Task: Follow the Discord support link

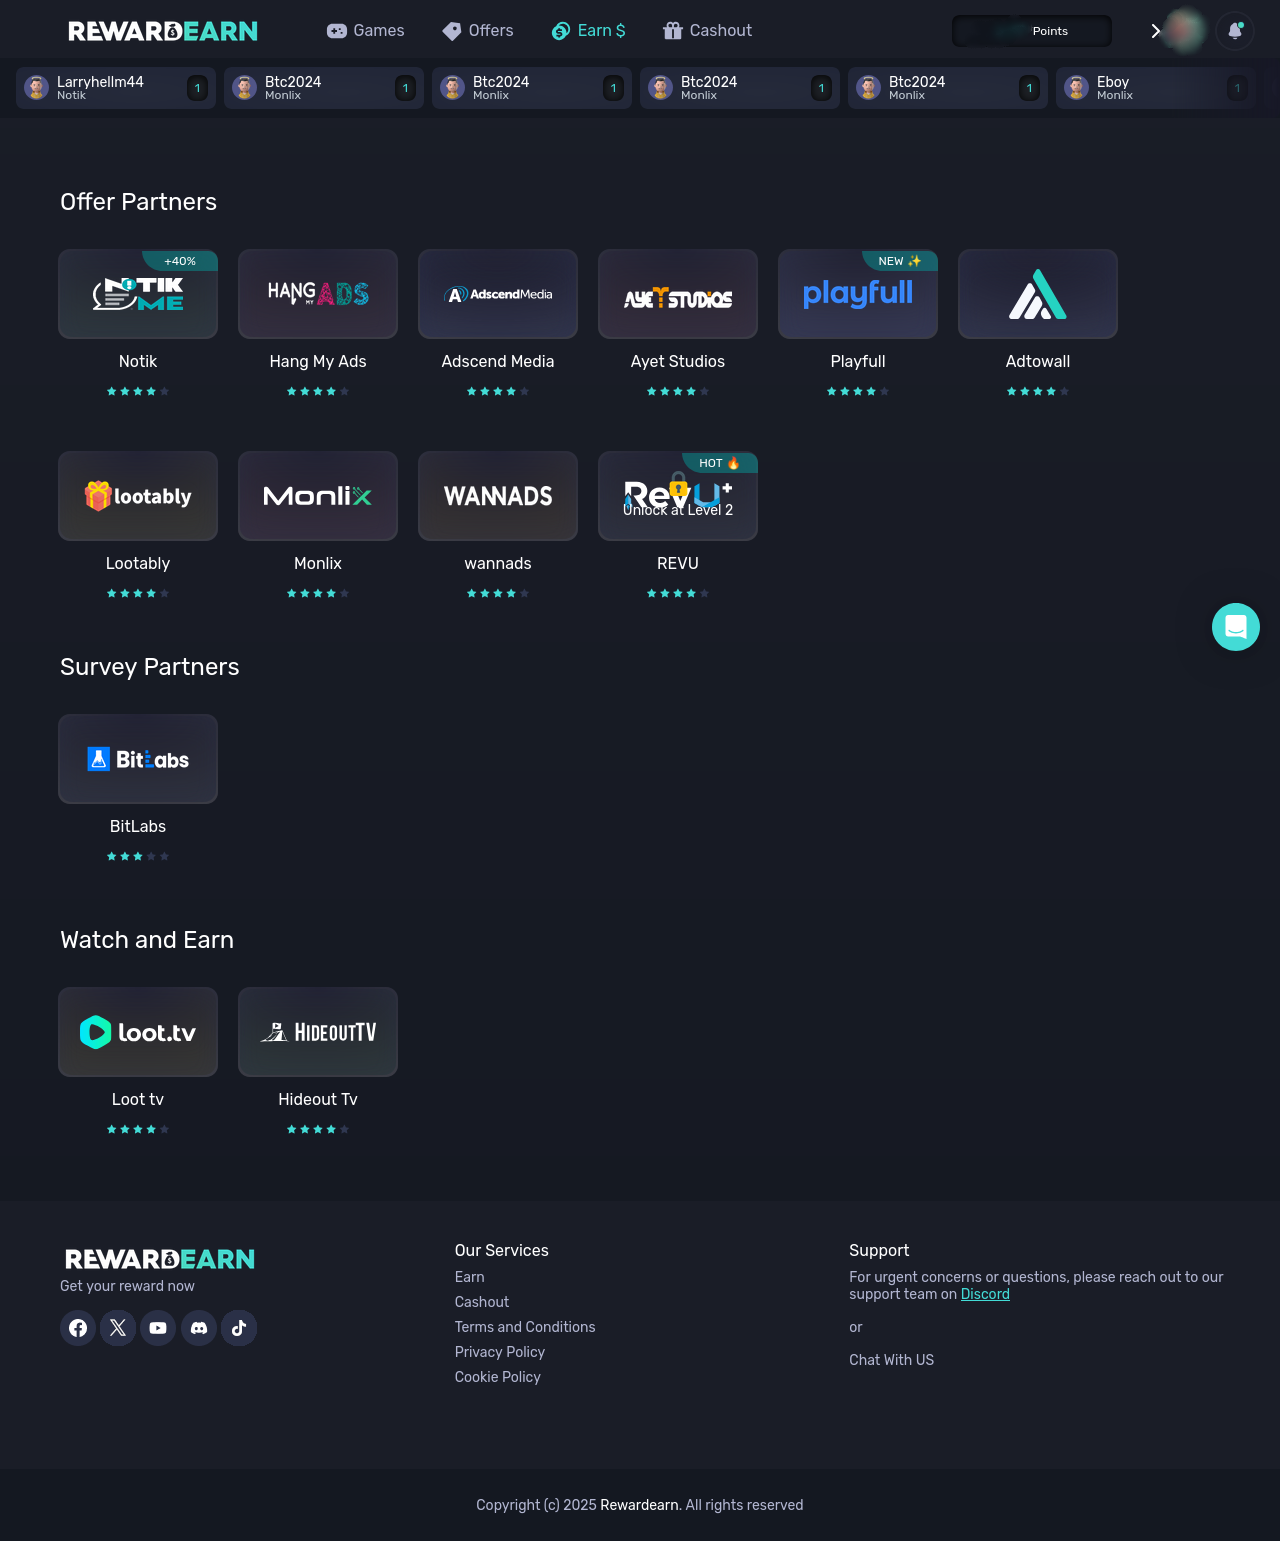Action: point(985,1294)
